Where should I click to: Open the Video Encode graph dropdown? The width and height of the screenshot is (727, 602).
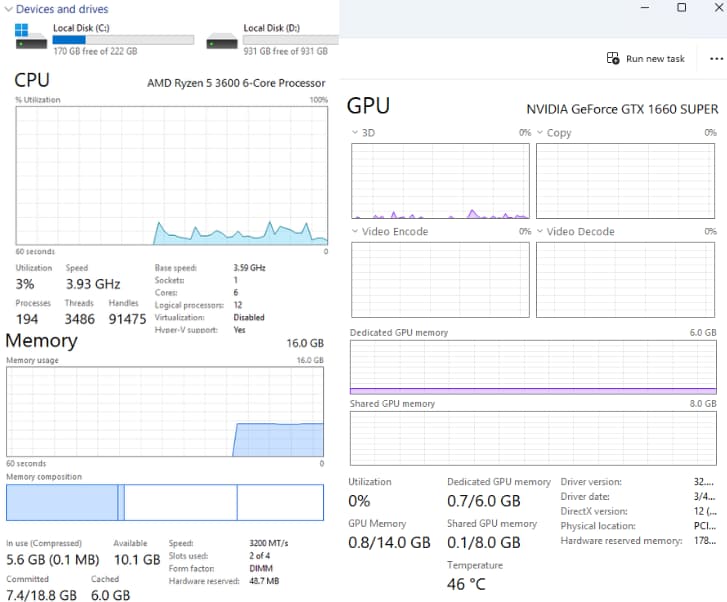pos(355,231)
